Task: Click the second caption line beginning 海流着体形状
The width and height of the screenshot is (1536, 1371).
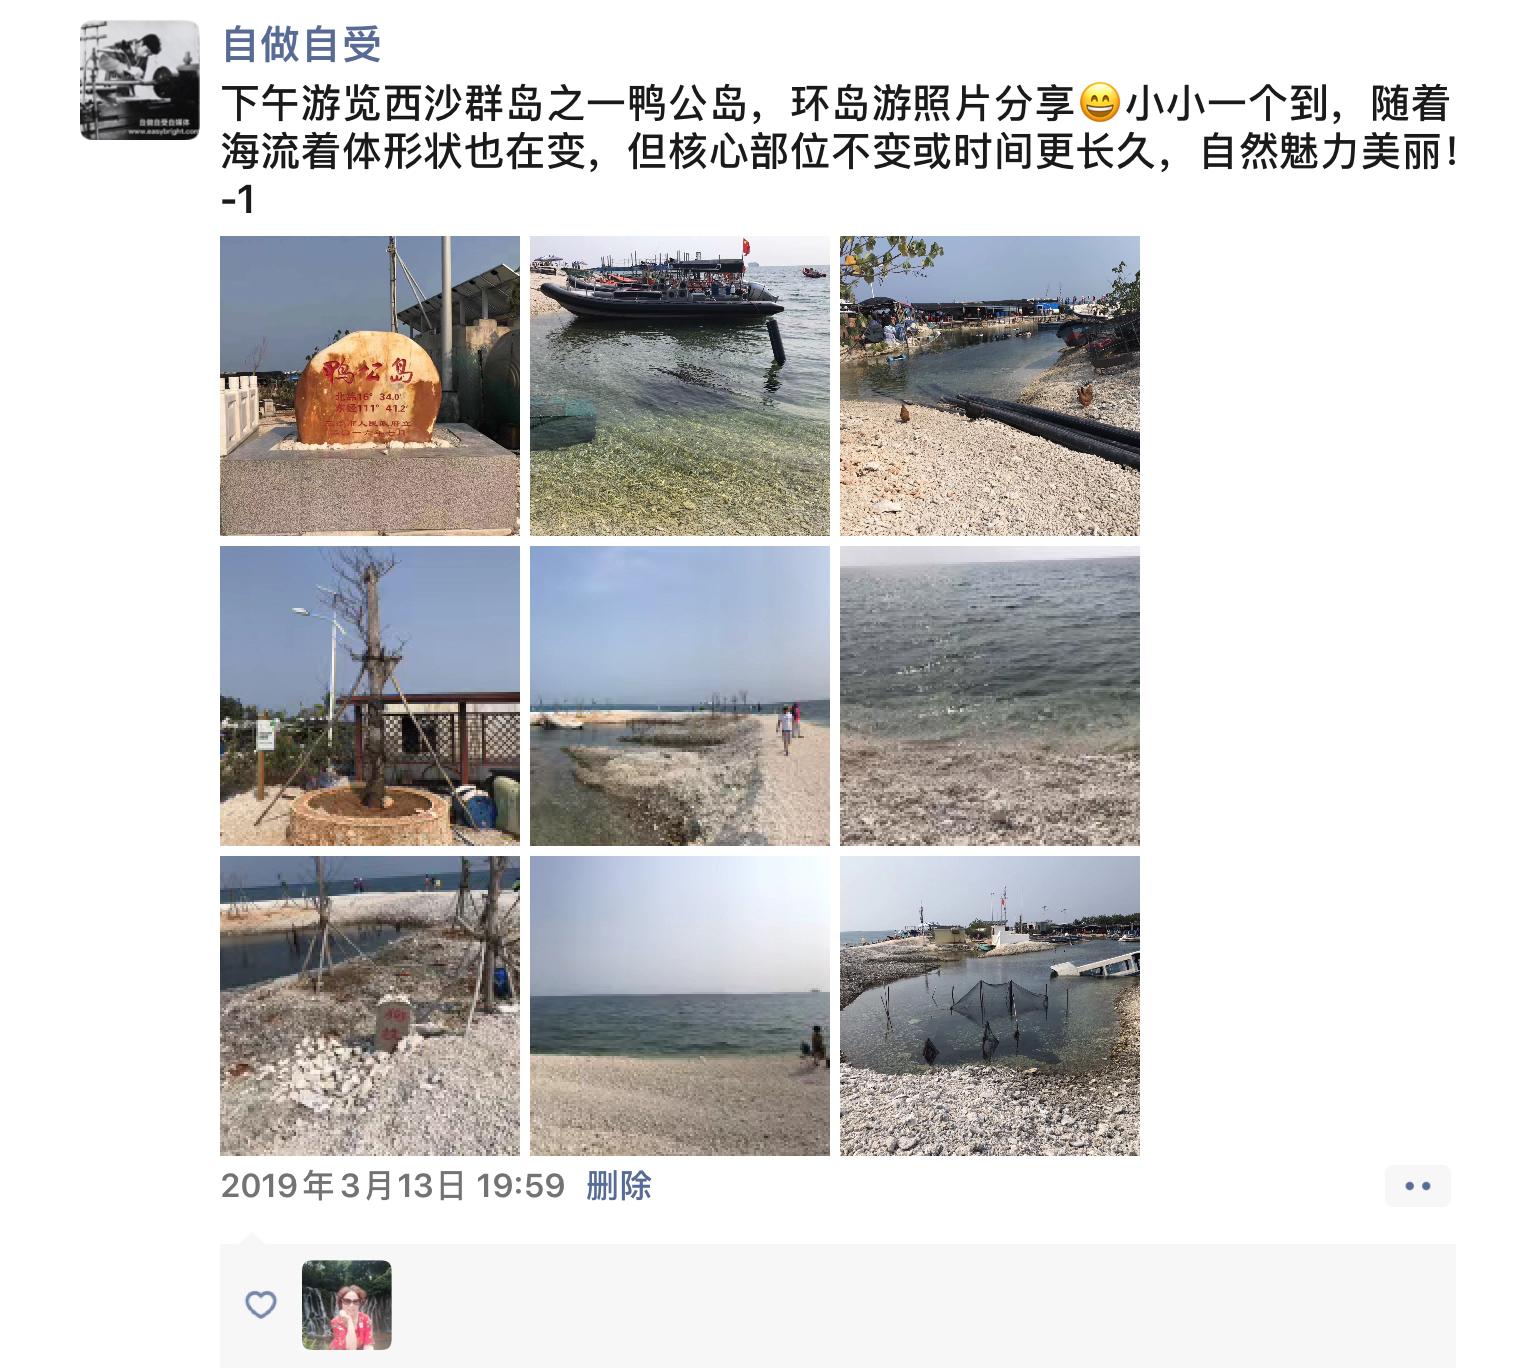Action: click(x=838, y=152)
